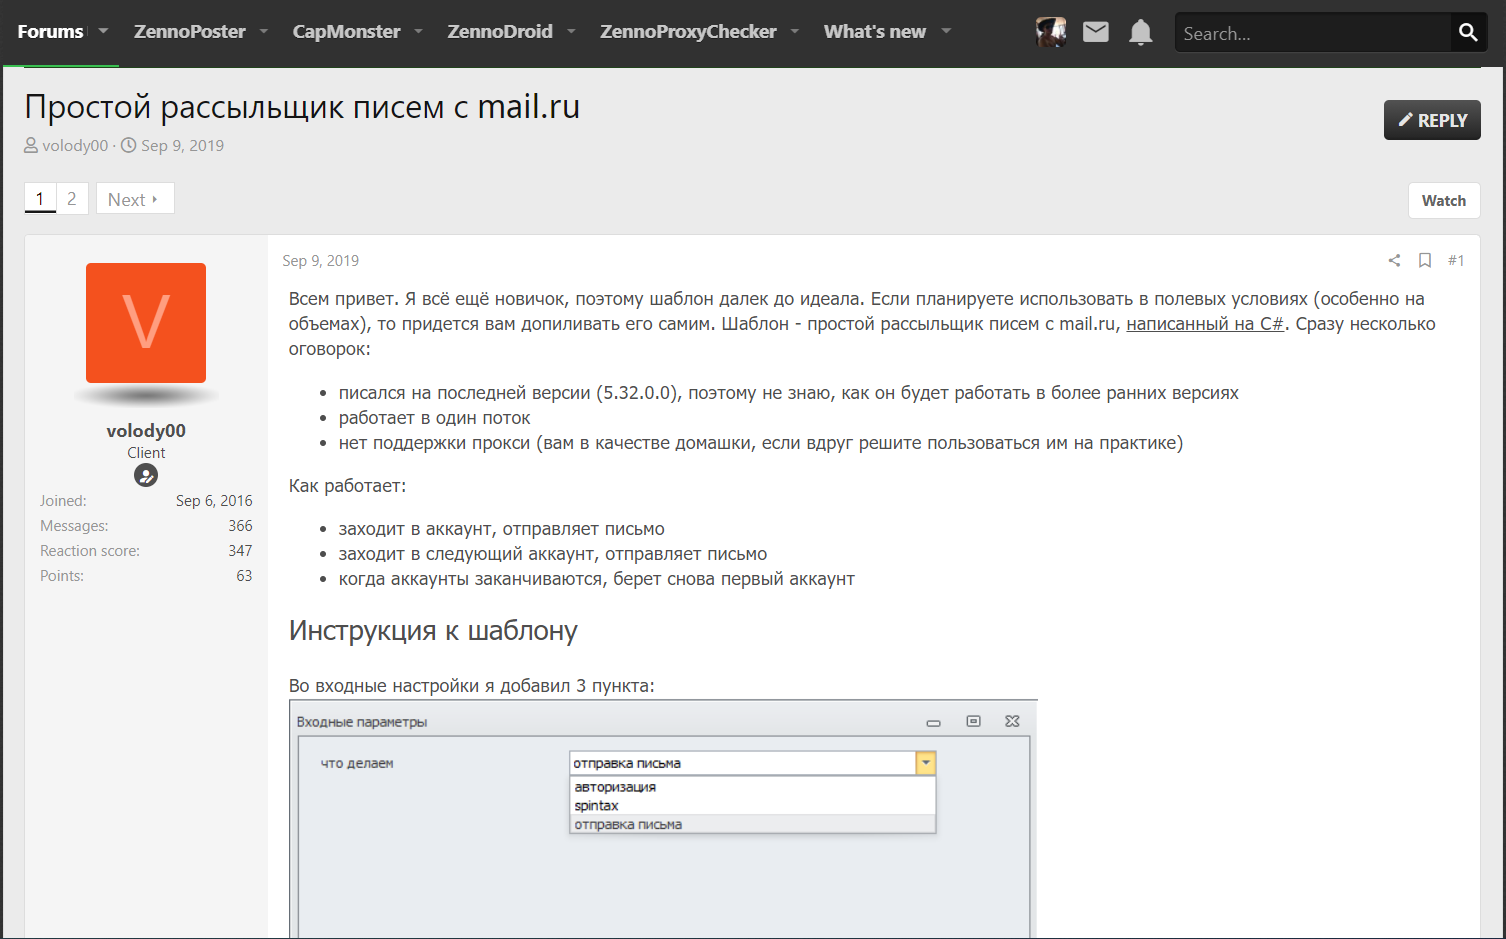Open the alerts bell icon
Viewport: 1506px width, 939px height.
(1140, 33)
